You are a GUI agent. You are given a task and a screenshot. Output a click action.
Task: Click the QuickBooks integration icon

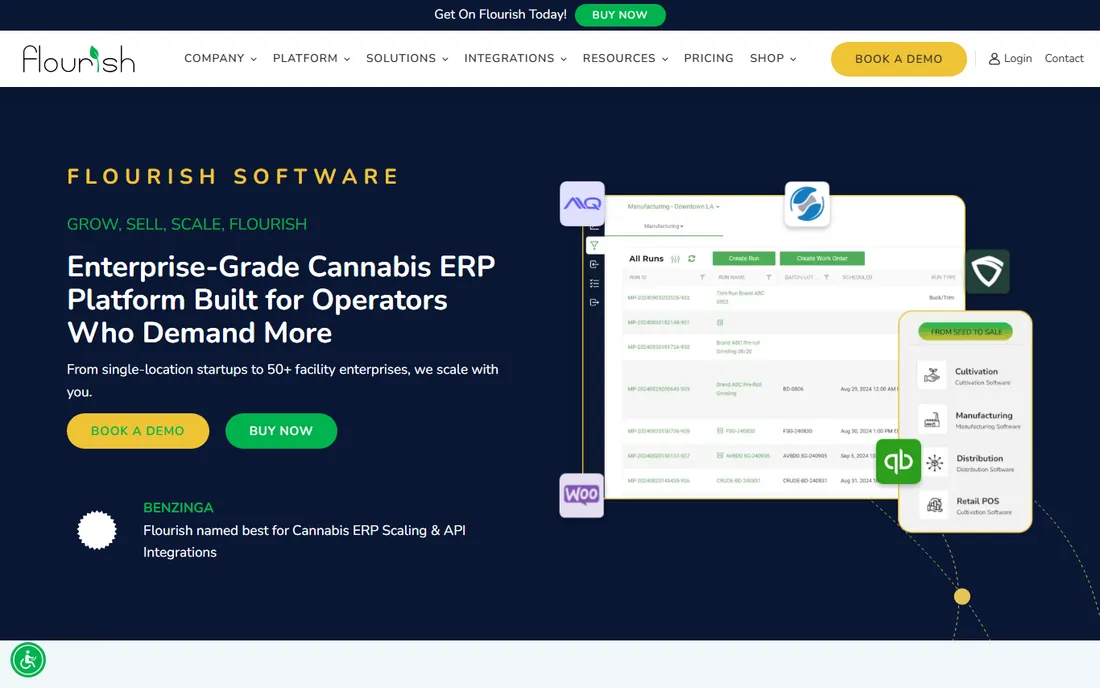(899, 461)
